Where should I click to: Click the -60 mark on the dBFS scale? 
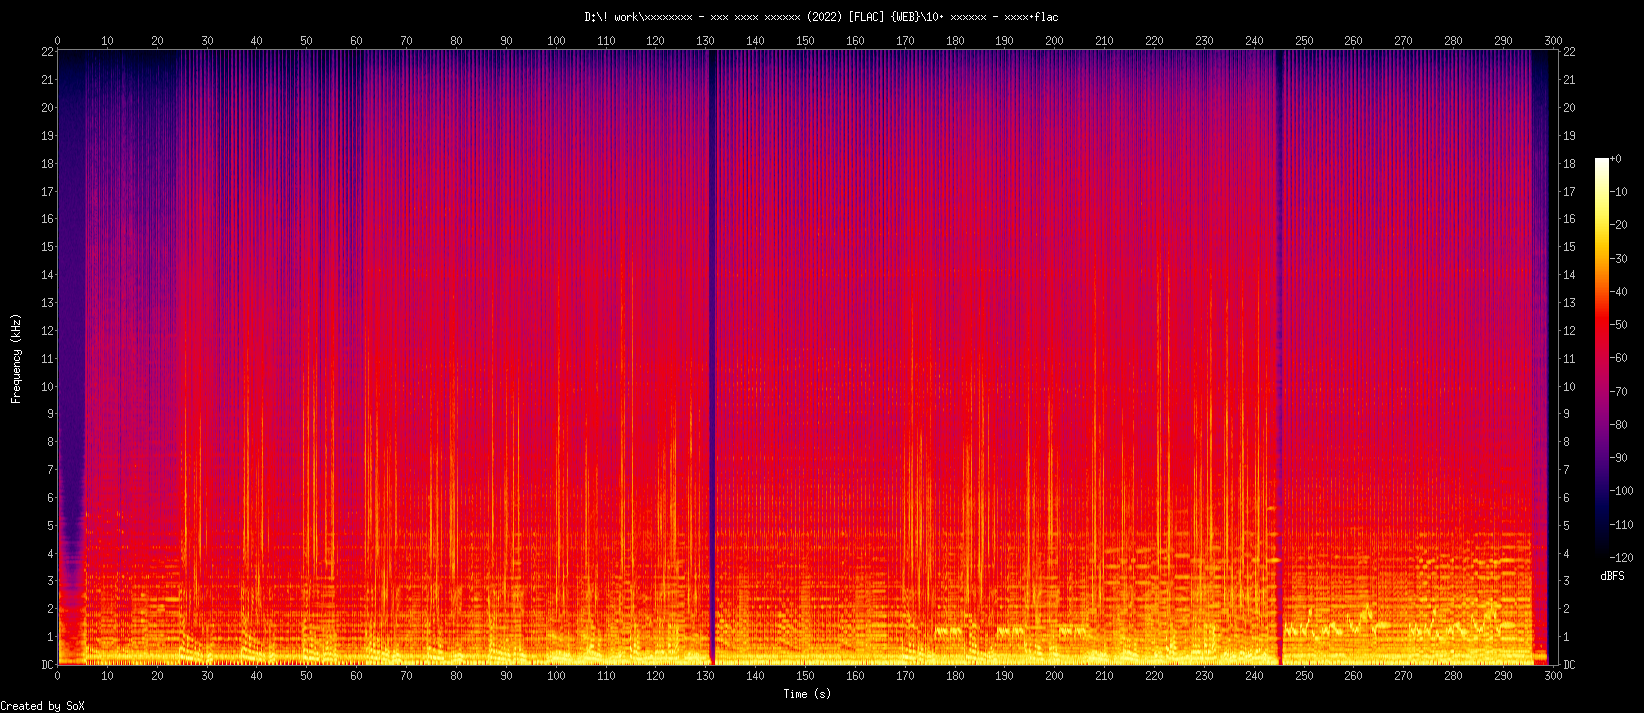pyautogui.click(x=1620, y=358)
